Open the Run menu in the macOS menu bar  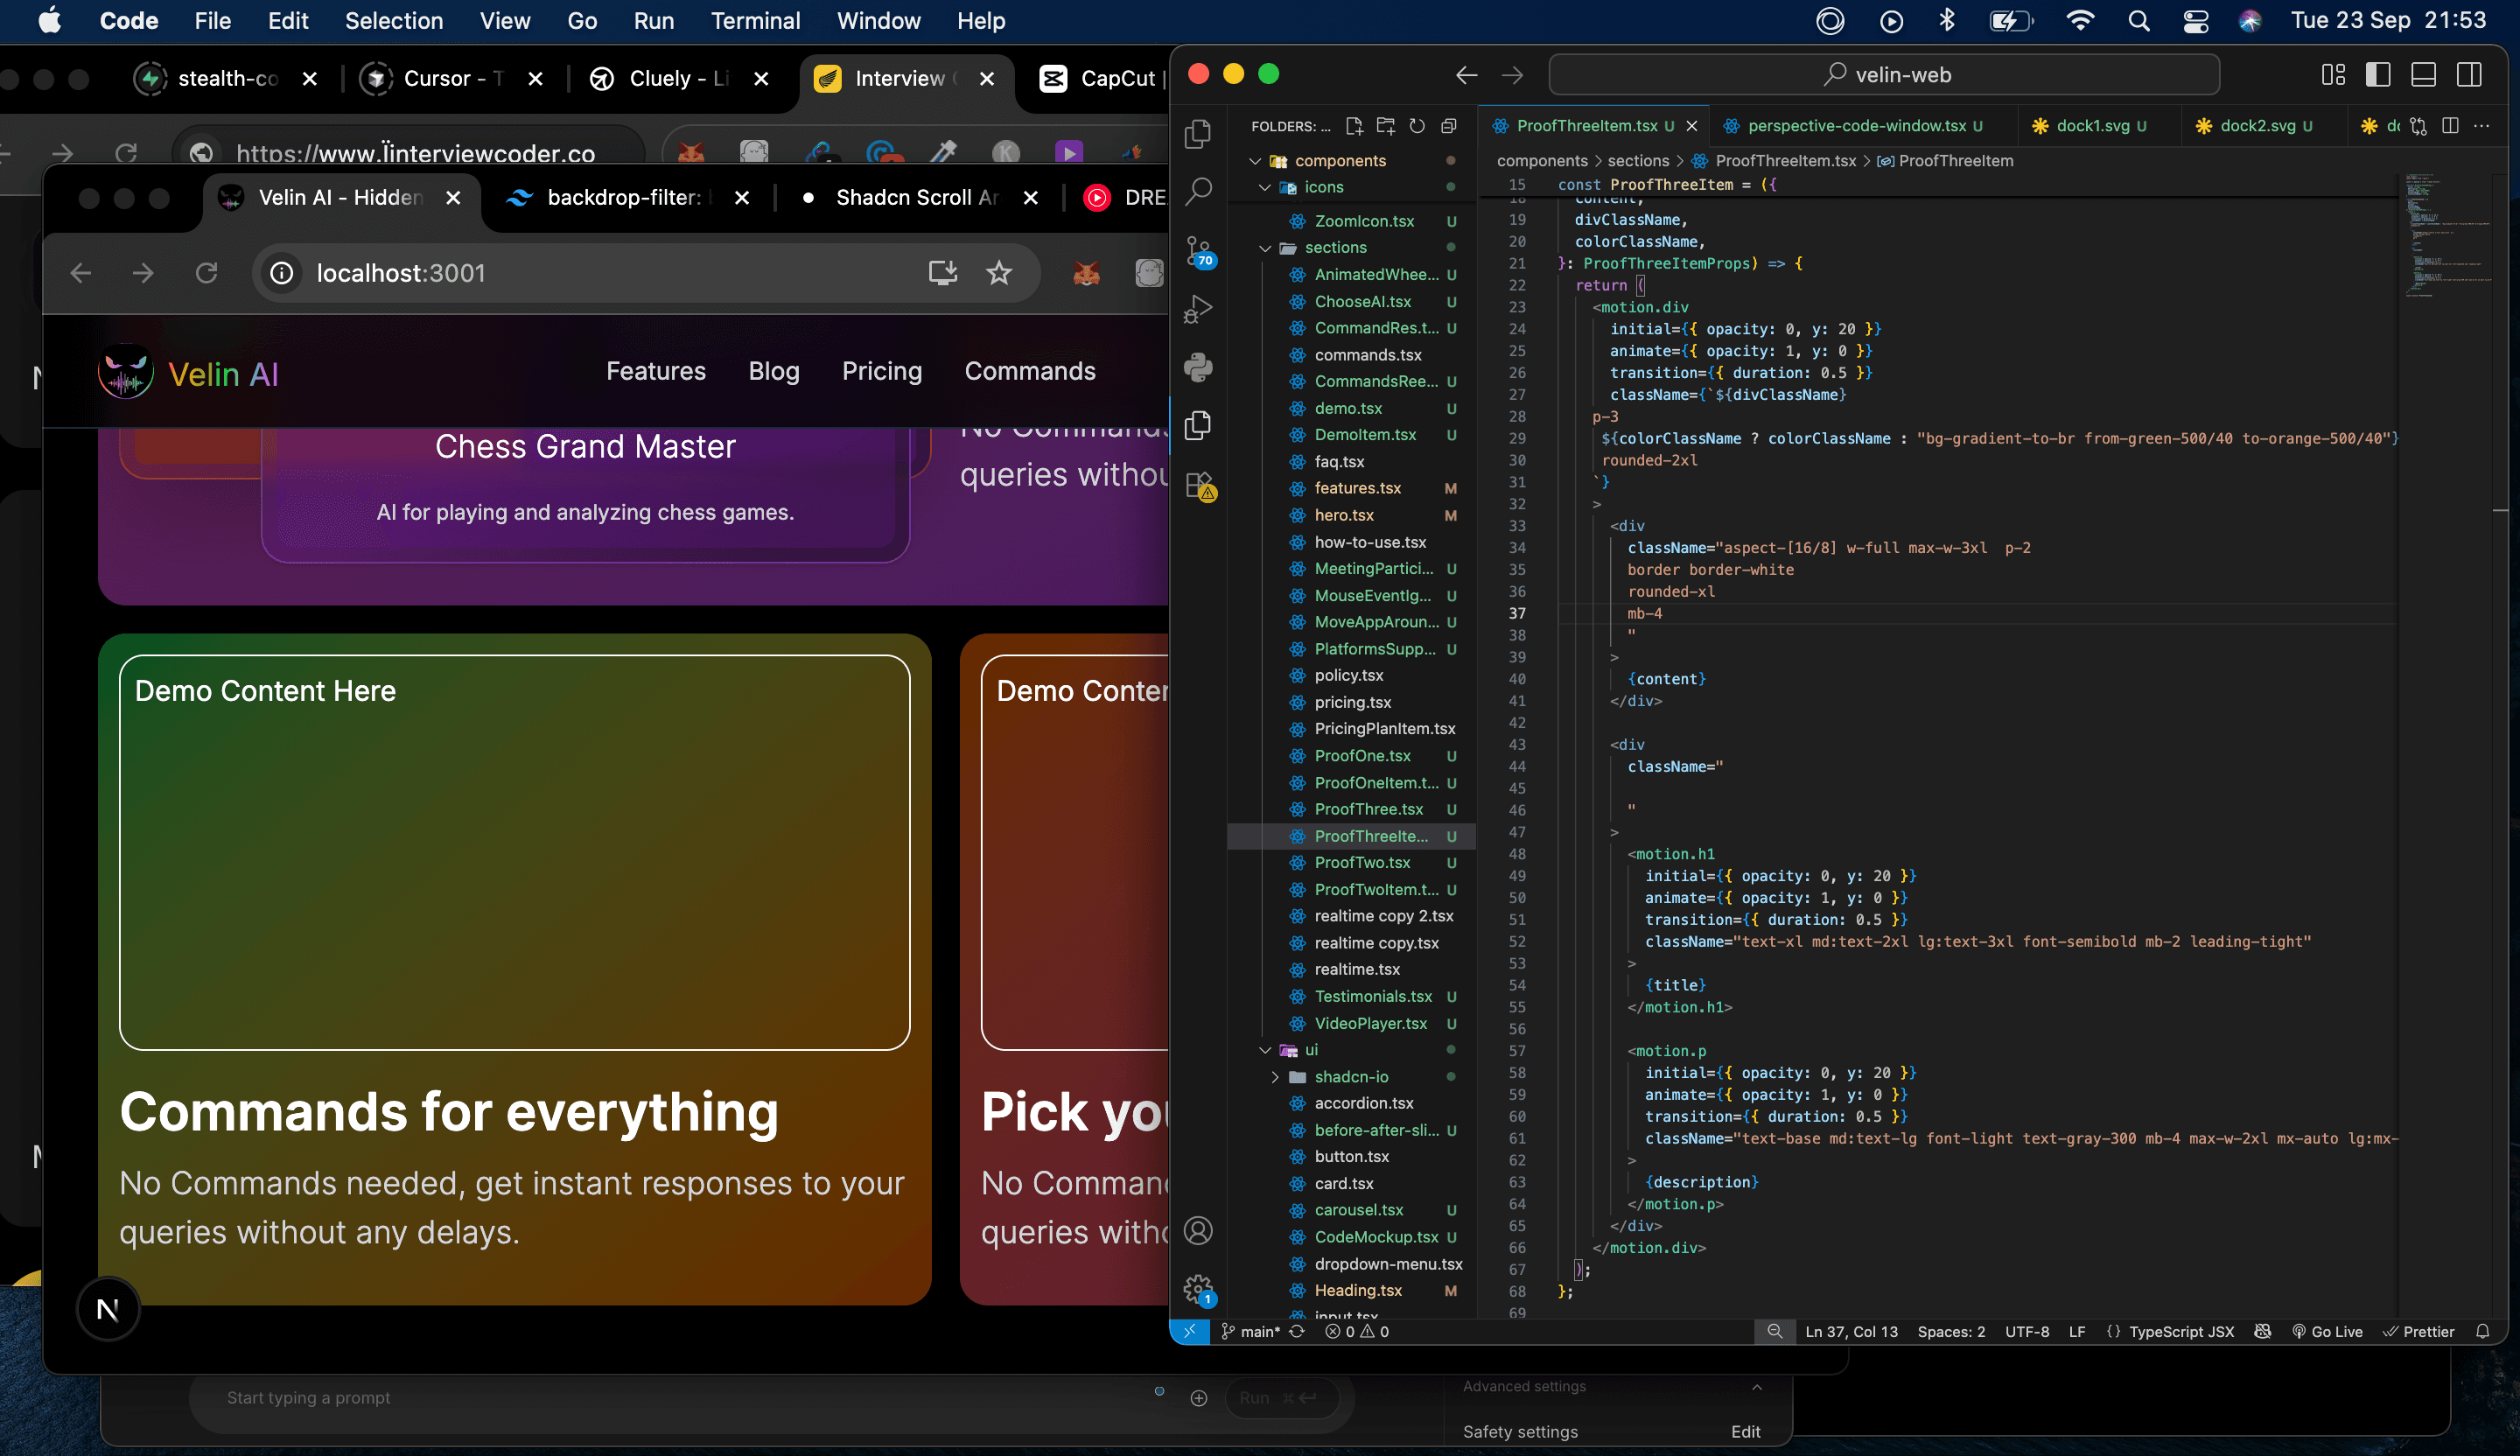pyautogui.click(x=652, y=20)
